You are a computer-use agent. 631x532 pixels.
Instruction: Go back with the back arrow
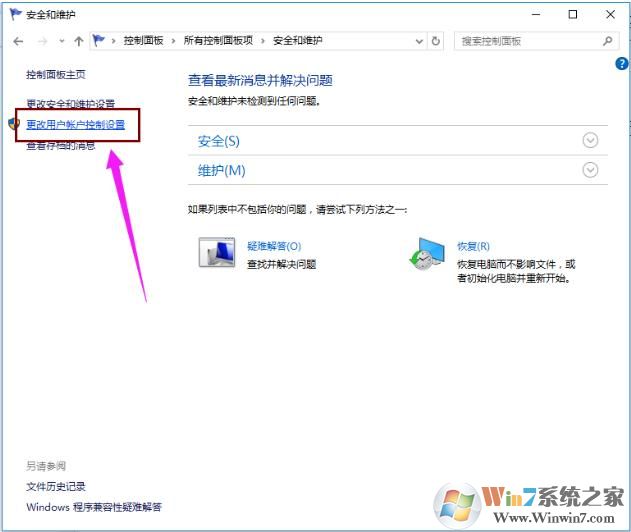pyautogui.click(x=18, y=41)
